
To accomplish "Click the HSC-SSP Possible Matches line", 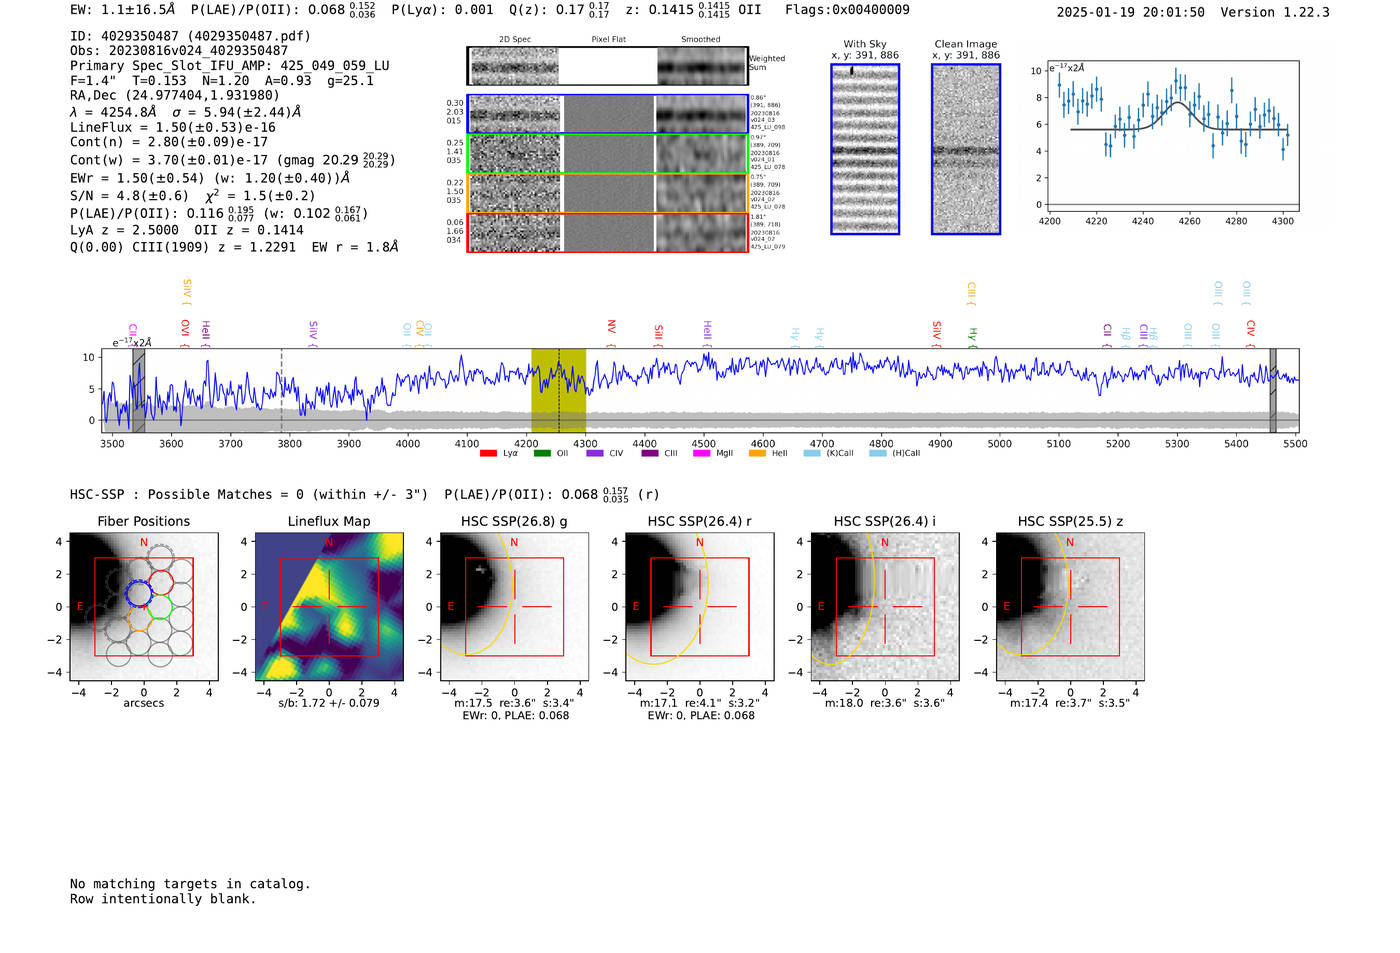I will (365, 495).
